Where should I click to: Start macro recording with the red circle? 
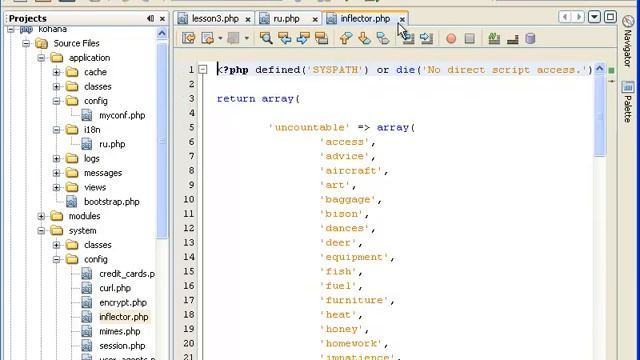point(451,38)
